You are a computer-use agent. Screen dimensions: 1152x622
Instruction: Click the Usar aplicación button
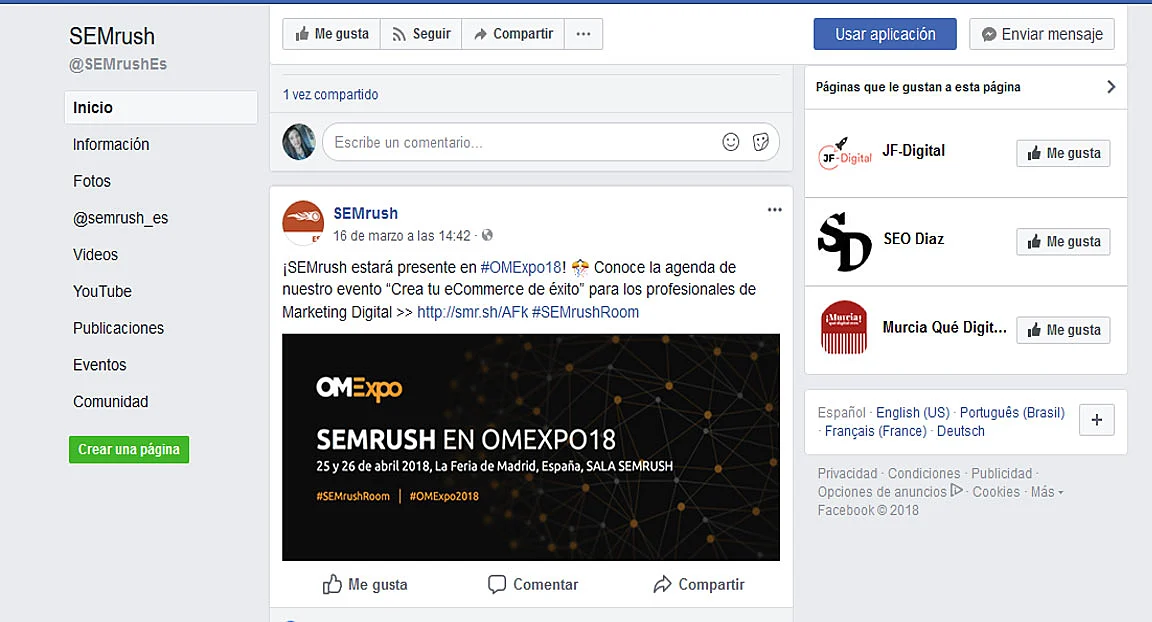pyautogui.click(x=885, y=34)
